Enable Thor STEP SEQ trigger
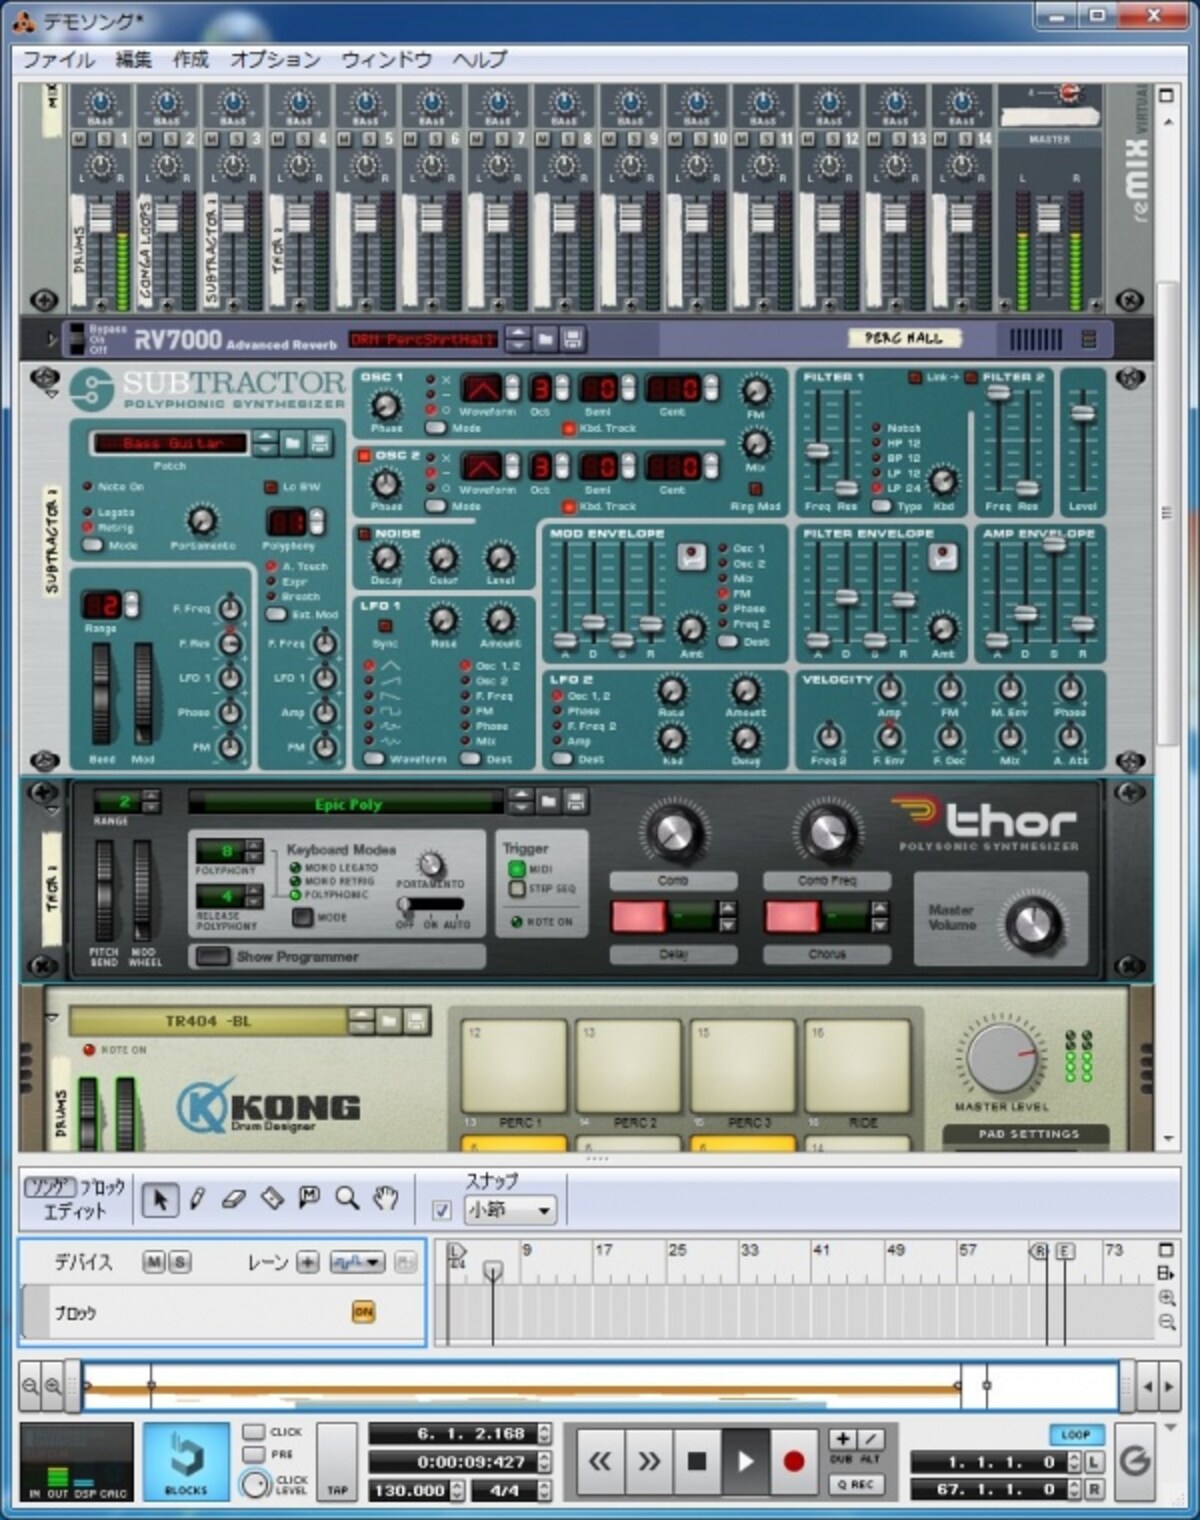This screenshot has height=1520, width=1200. (516, 888)
